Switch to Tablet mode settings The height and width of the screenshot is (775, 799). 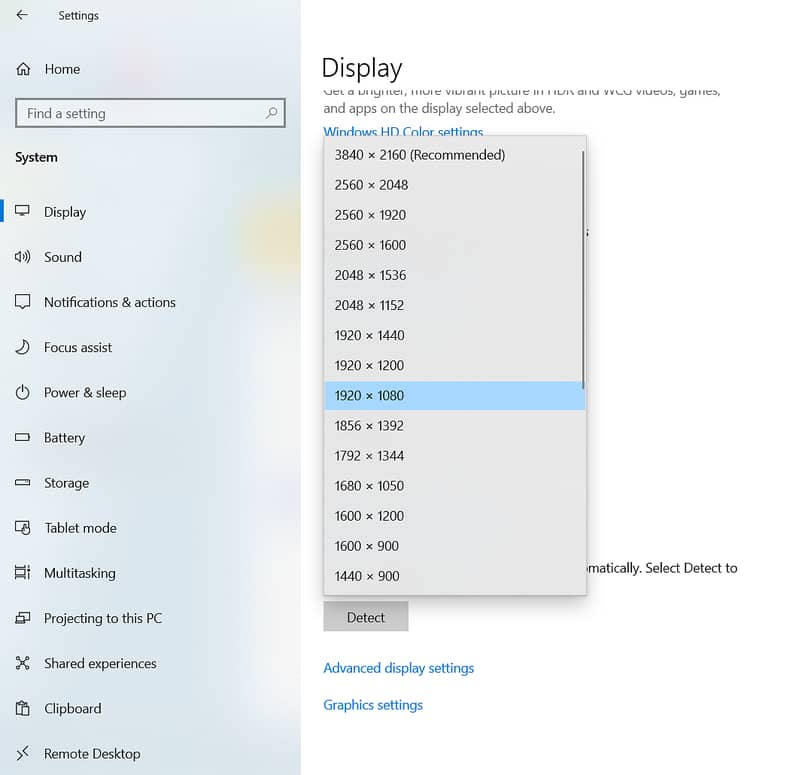[x=80, y=528]
